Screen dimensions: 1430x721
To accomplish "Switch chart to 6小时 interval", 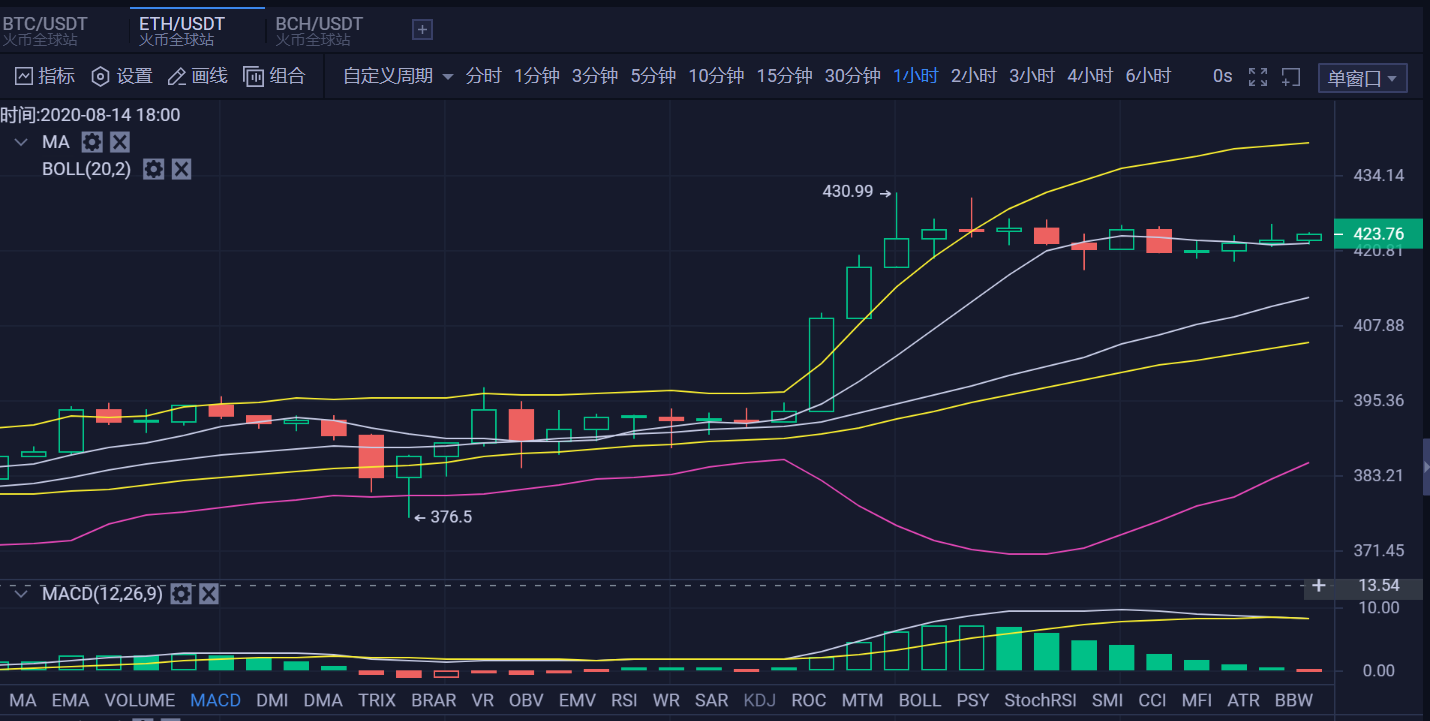I will pos(1148,76).
